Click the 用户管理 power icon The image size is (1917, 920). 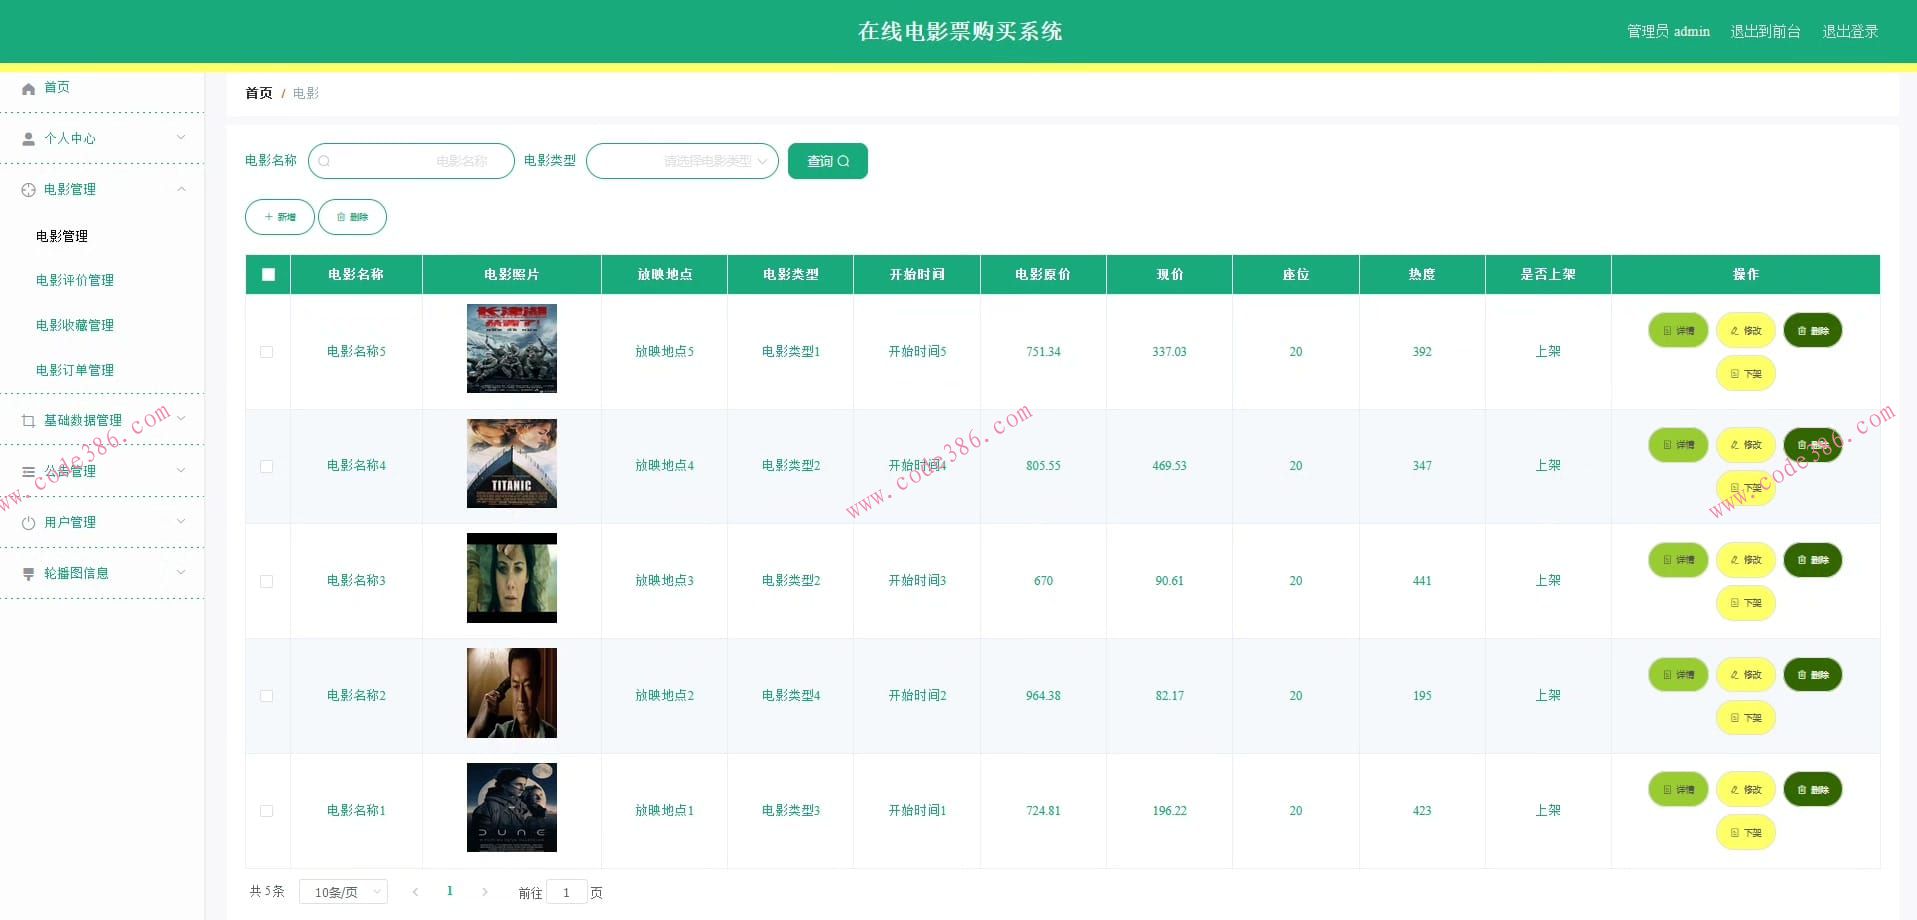(28, 523)
